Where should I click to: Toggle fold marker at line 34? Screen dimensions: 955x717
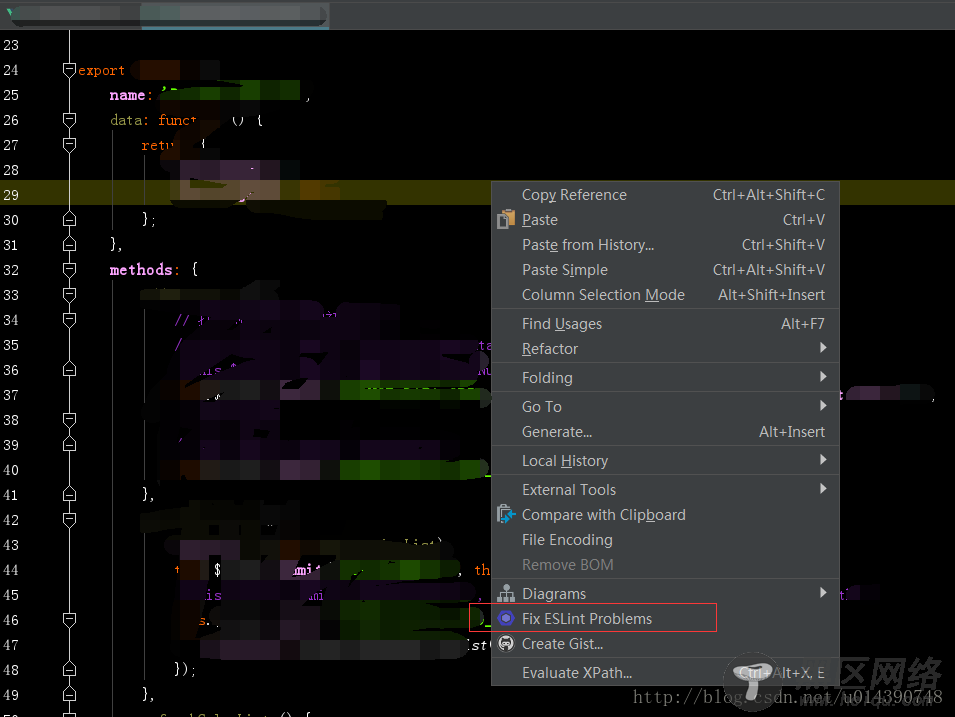(x=69, y=320)
